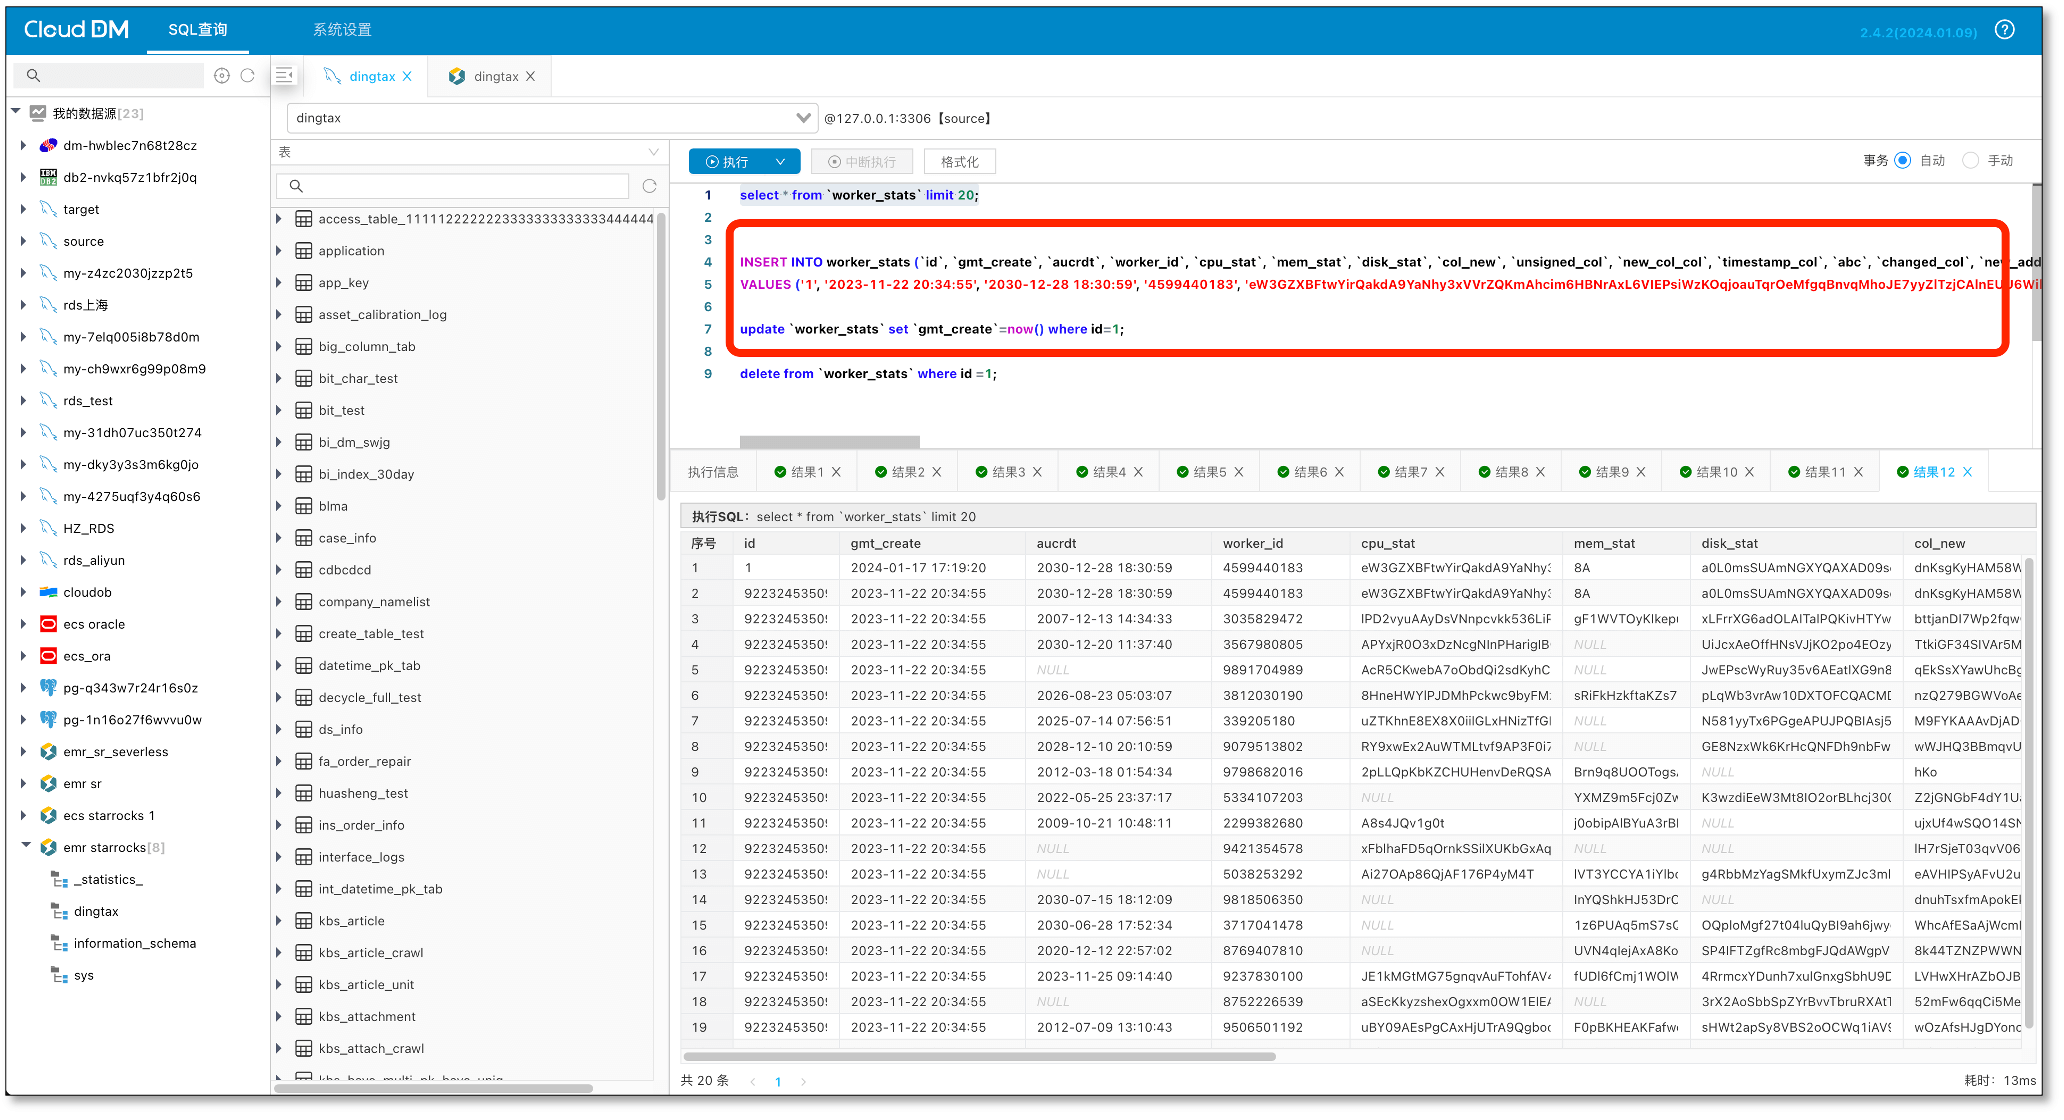Open the dingtax database dropdown
This screenshot has width=2064, height=1120.
click(x=802, y=118)
